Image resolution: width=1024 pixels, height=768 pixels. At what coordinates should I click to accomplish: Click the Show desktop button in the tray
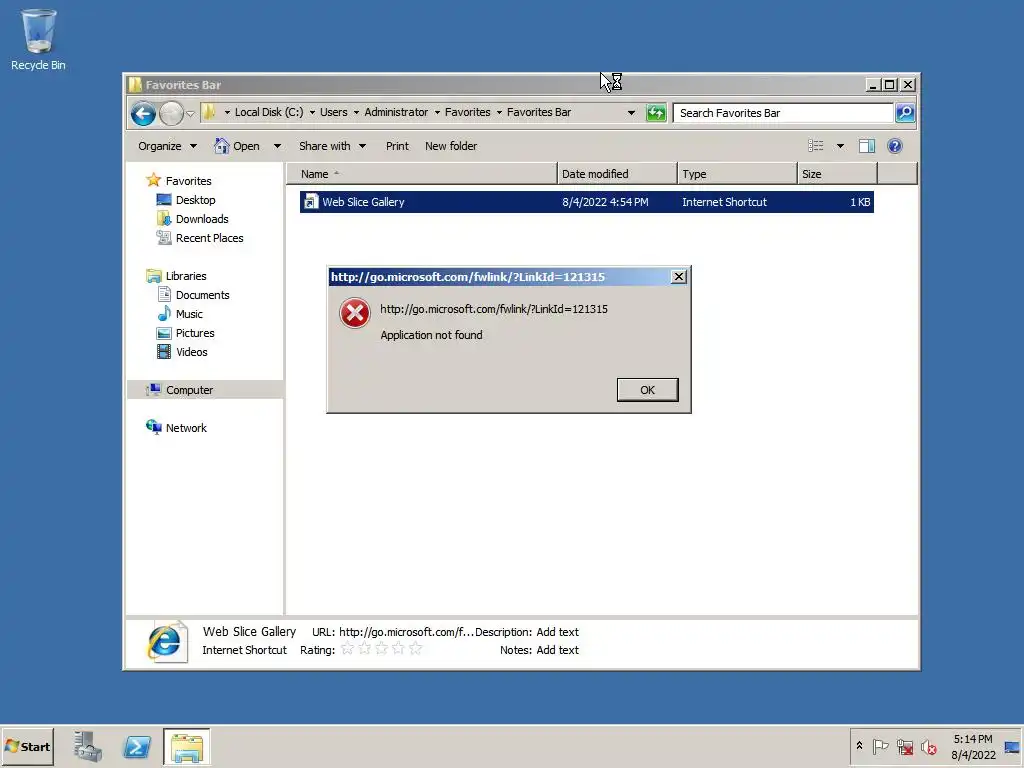tap(1012, 746)
